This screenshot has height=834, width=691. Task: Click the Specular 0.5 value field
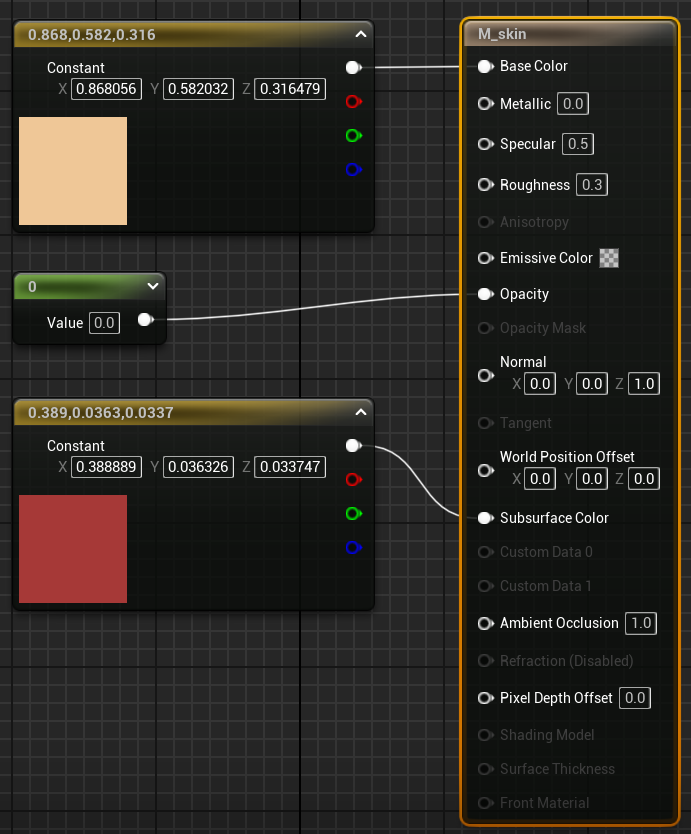pyautogui.click(x=577, y=144)
